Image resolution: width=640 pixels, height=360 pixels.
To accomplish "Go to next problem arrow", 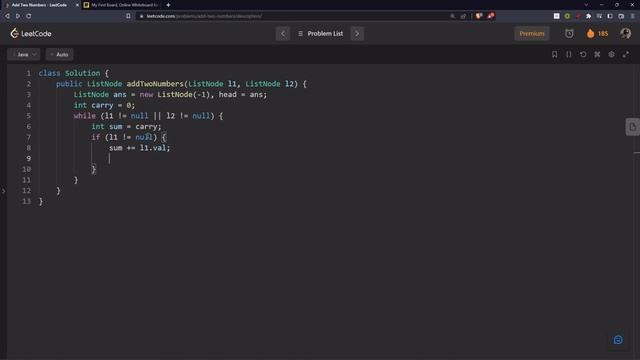I will click(357, 33).
